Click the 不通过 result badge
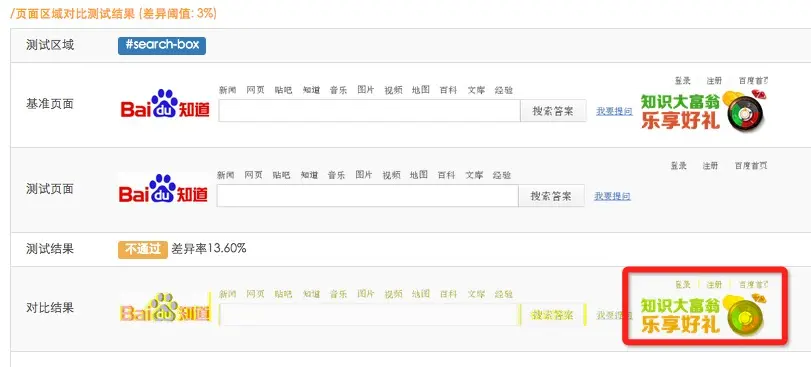811x367 pixels. (x=143, y=249)
